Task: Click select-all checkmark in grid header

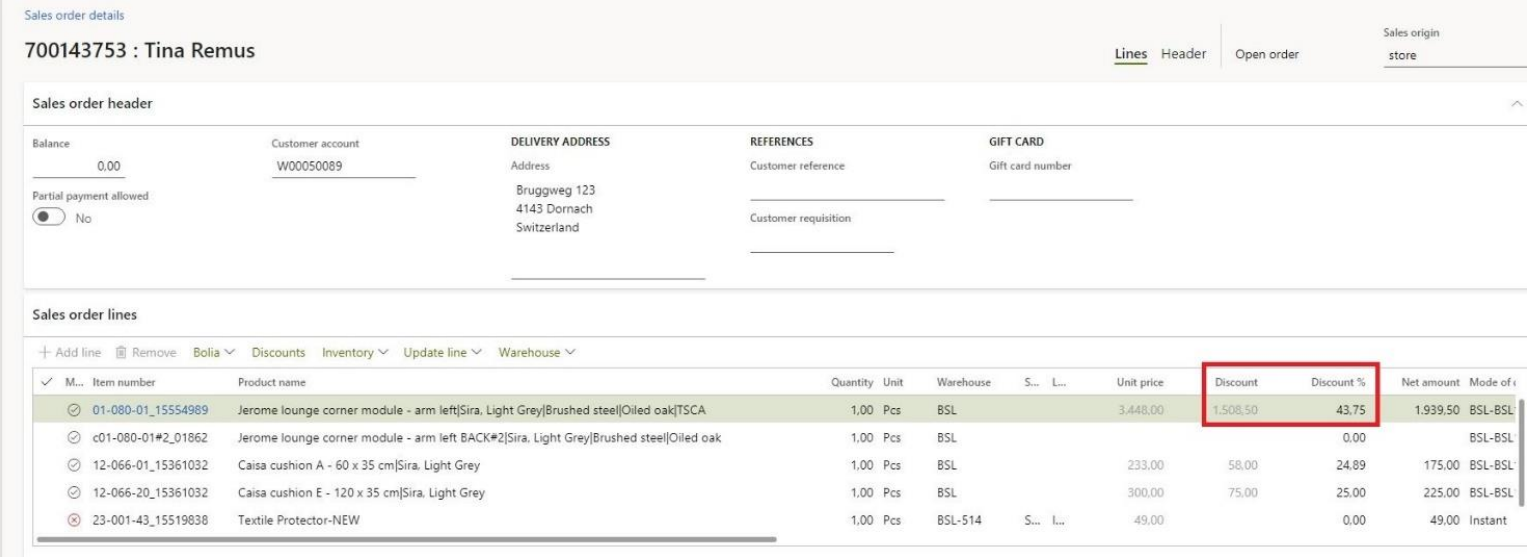Action: (44, 382)
